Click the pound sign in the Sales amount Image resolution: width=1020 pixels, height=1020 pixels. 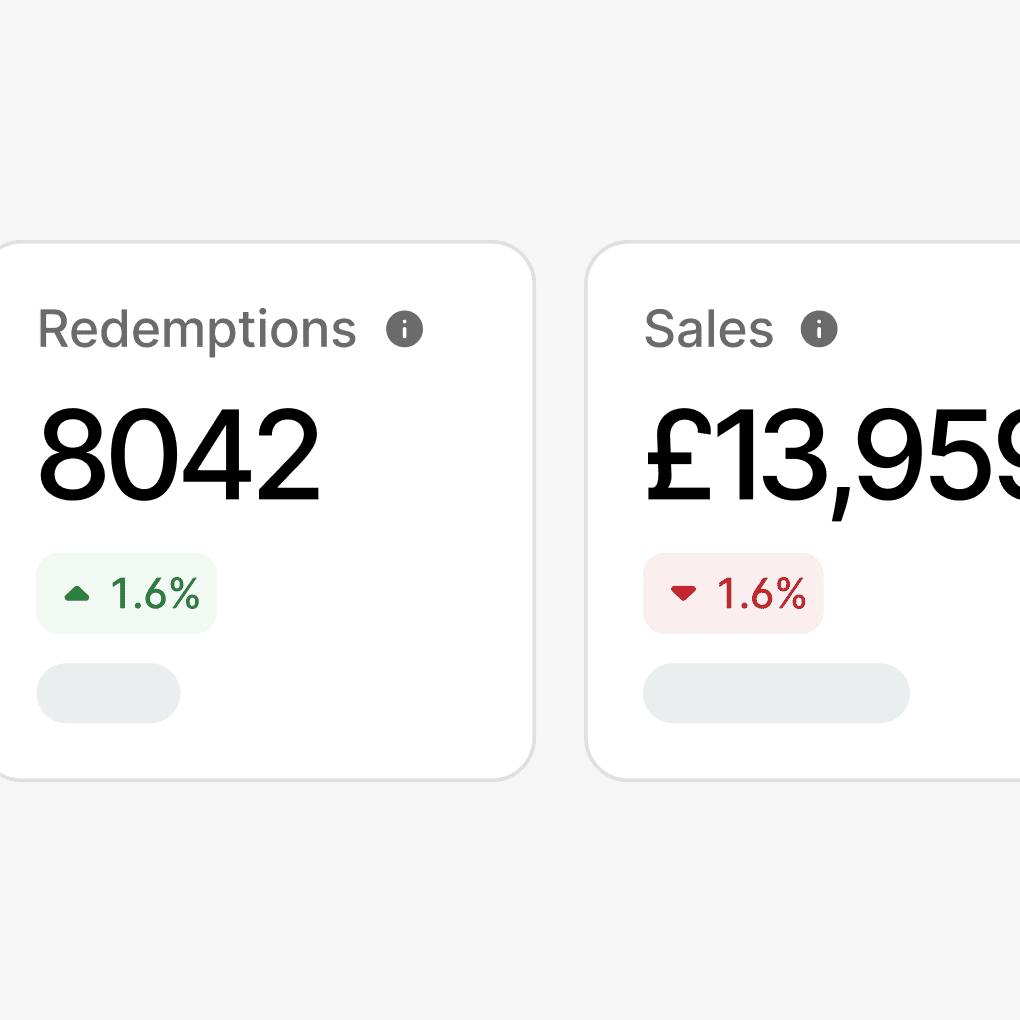(679, 456)
